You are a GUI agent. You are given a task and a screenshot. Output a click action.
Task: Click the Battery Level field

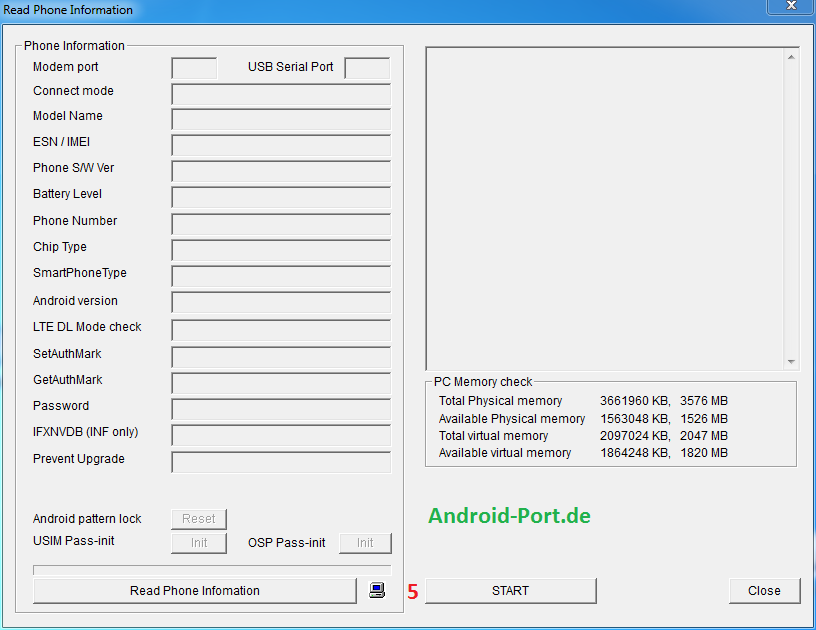(281, 197)
